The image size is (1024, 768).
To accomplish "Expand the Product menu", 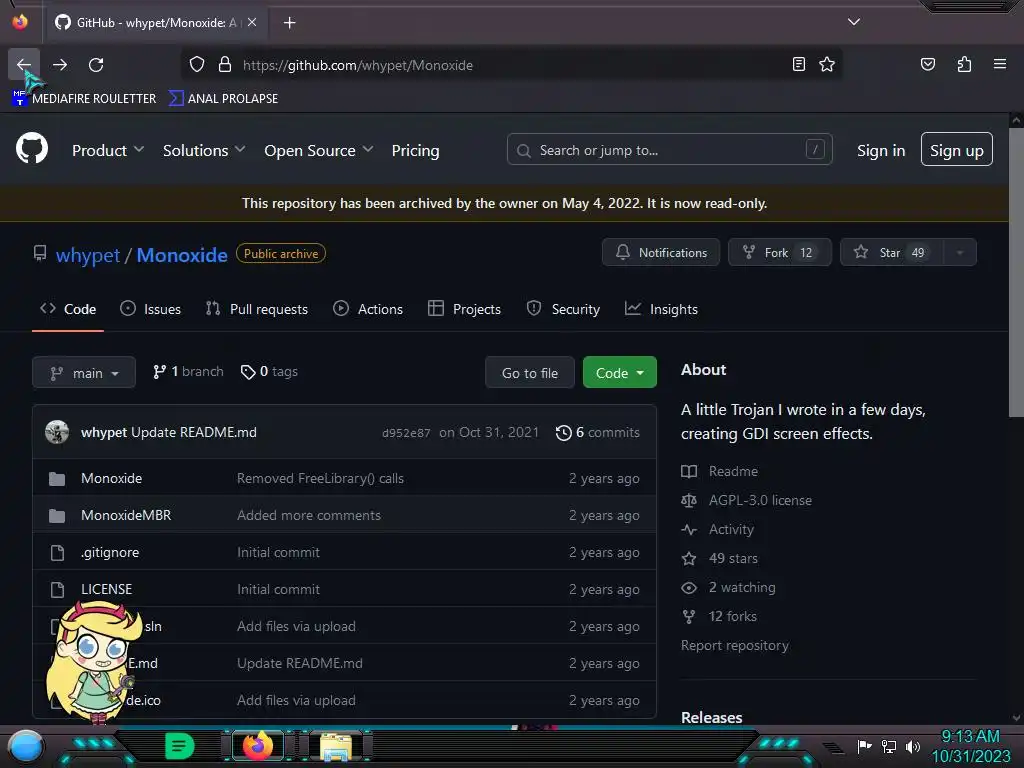I will (x=108, y=151).
